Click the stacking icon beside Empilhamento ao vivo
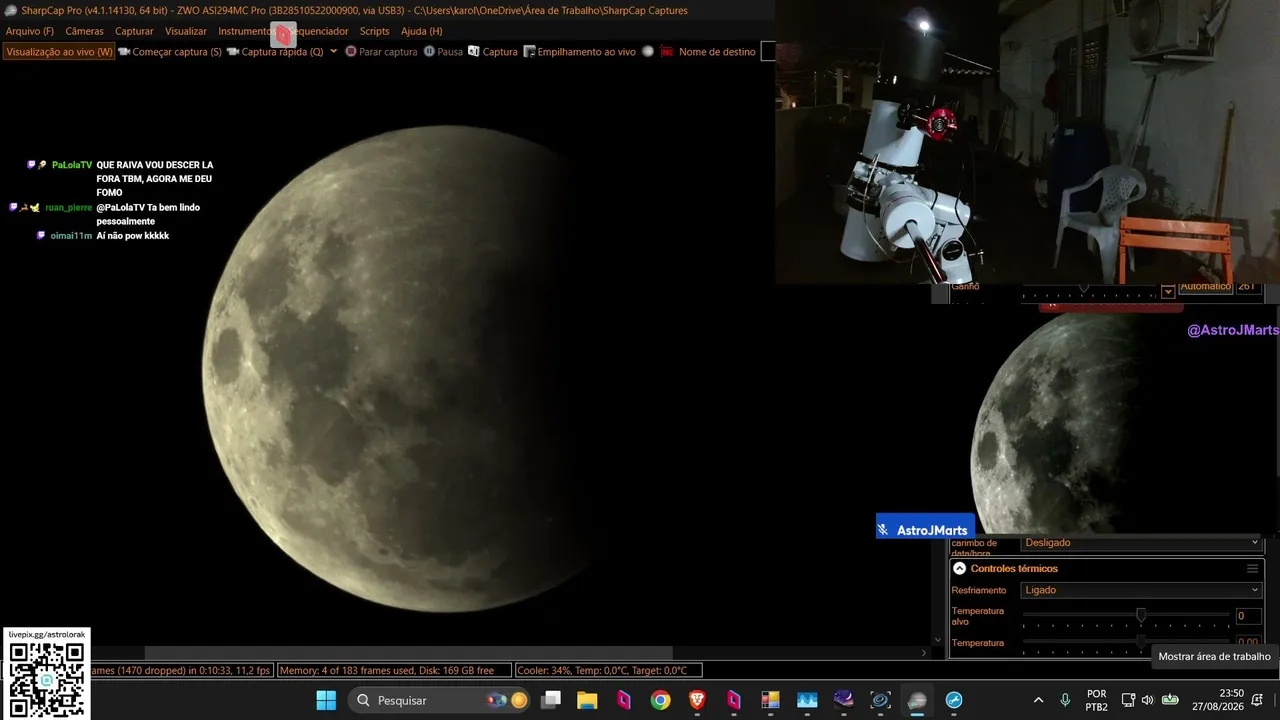Viewport: 1280px width, 720px height. pyautogui.click(x=529, y=52)
